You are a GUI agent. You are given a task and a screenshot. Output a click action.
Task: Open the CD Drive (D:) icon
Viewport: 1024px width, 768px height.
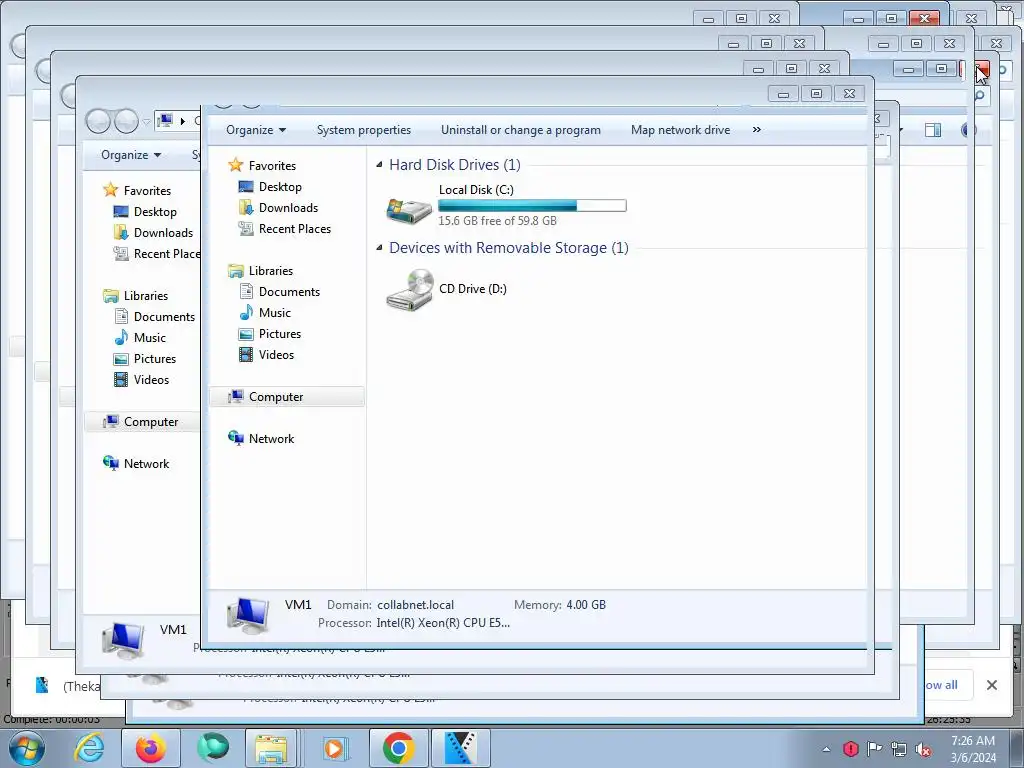click(409, 290)
